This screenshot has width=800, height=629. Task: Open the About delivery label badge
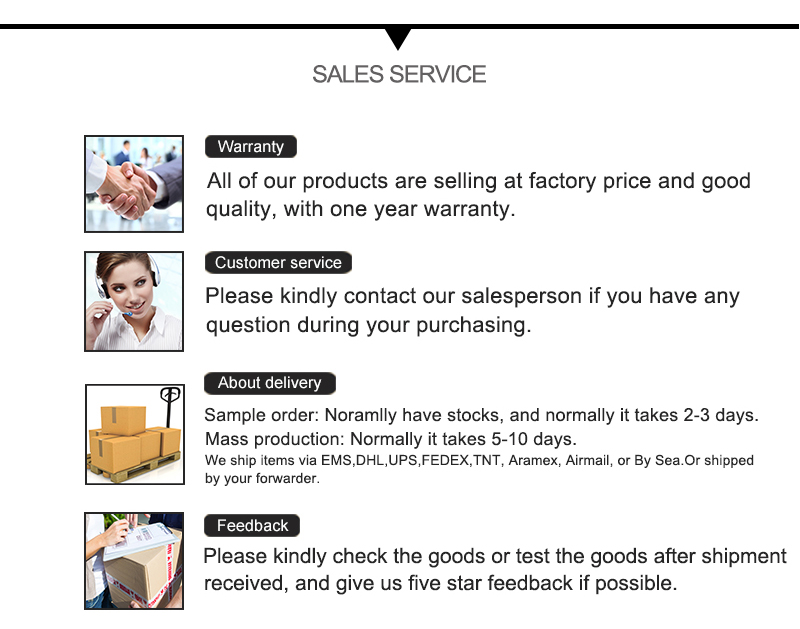(270, 383)
